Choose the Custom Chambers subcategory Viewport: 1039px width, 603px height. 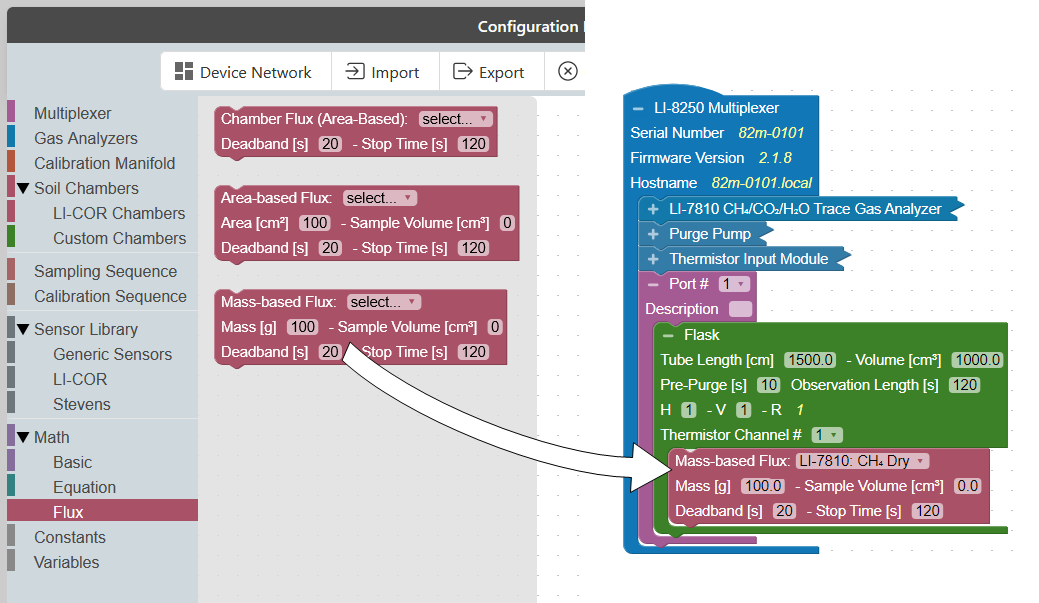click(x=119, y=238)
